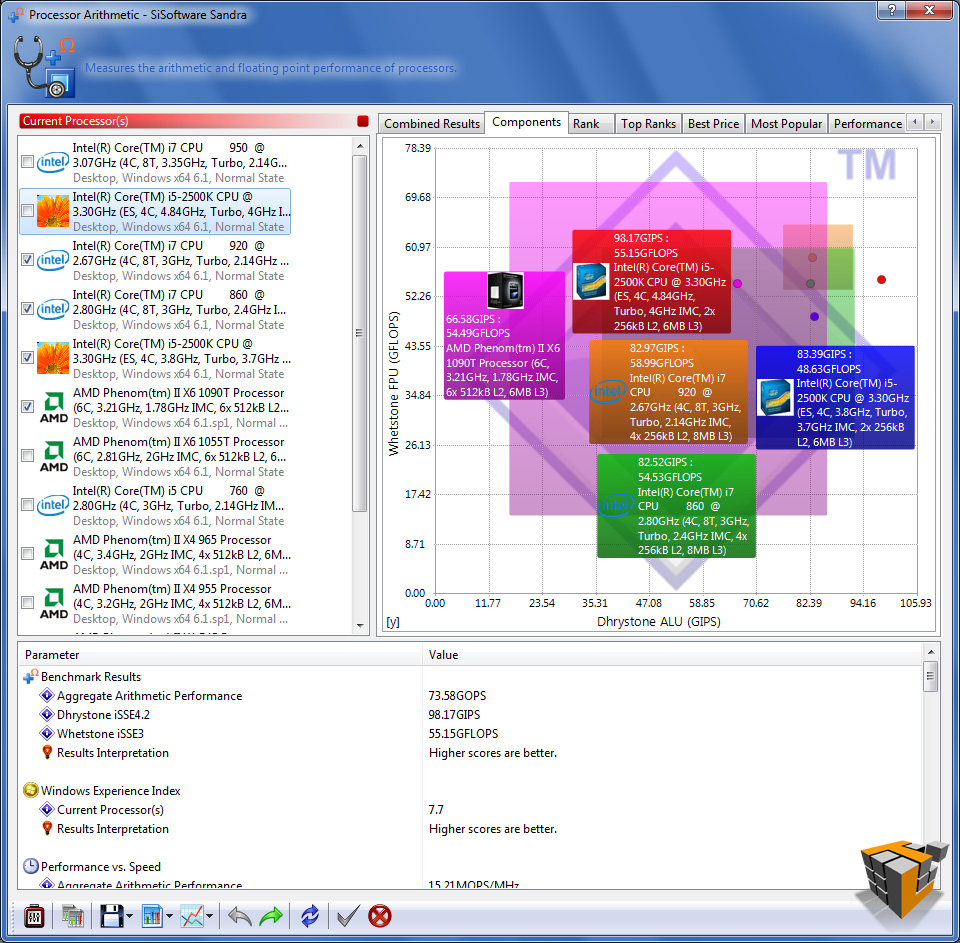Click the blue i5-2500K 3.8GHz chart card
The image size is (960, 943).
[x=836, y=397]
